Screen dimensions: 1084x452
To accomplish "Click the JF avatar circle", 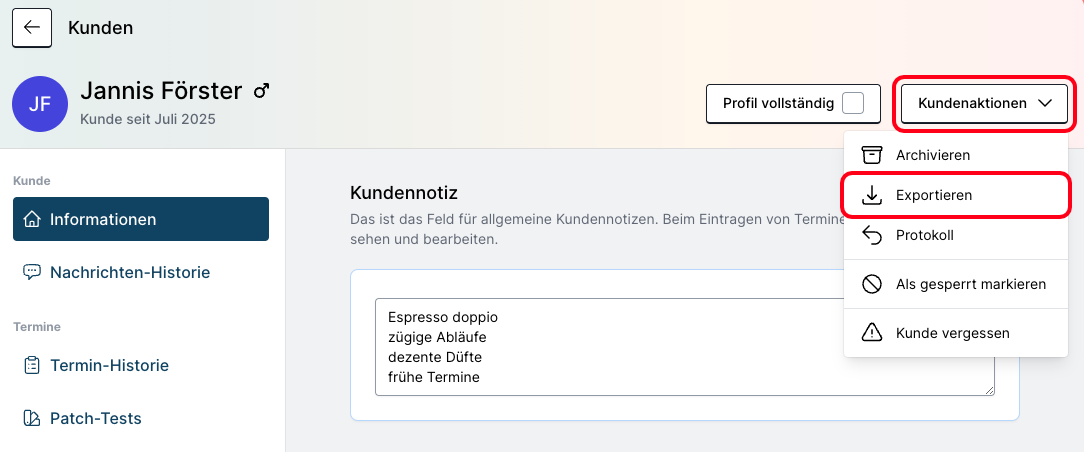I will click(x=40, y=104).
